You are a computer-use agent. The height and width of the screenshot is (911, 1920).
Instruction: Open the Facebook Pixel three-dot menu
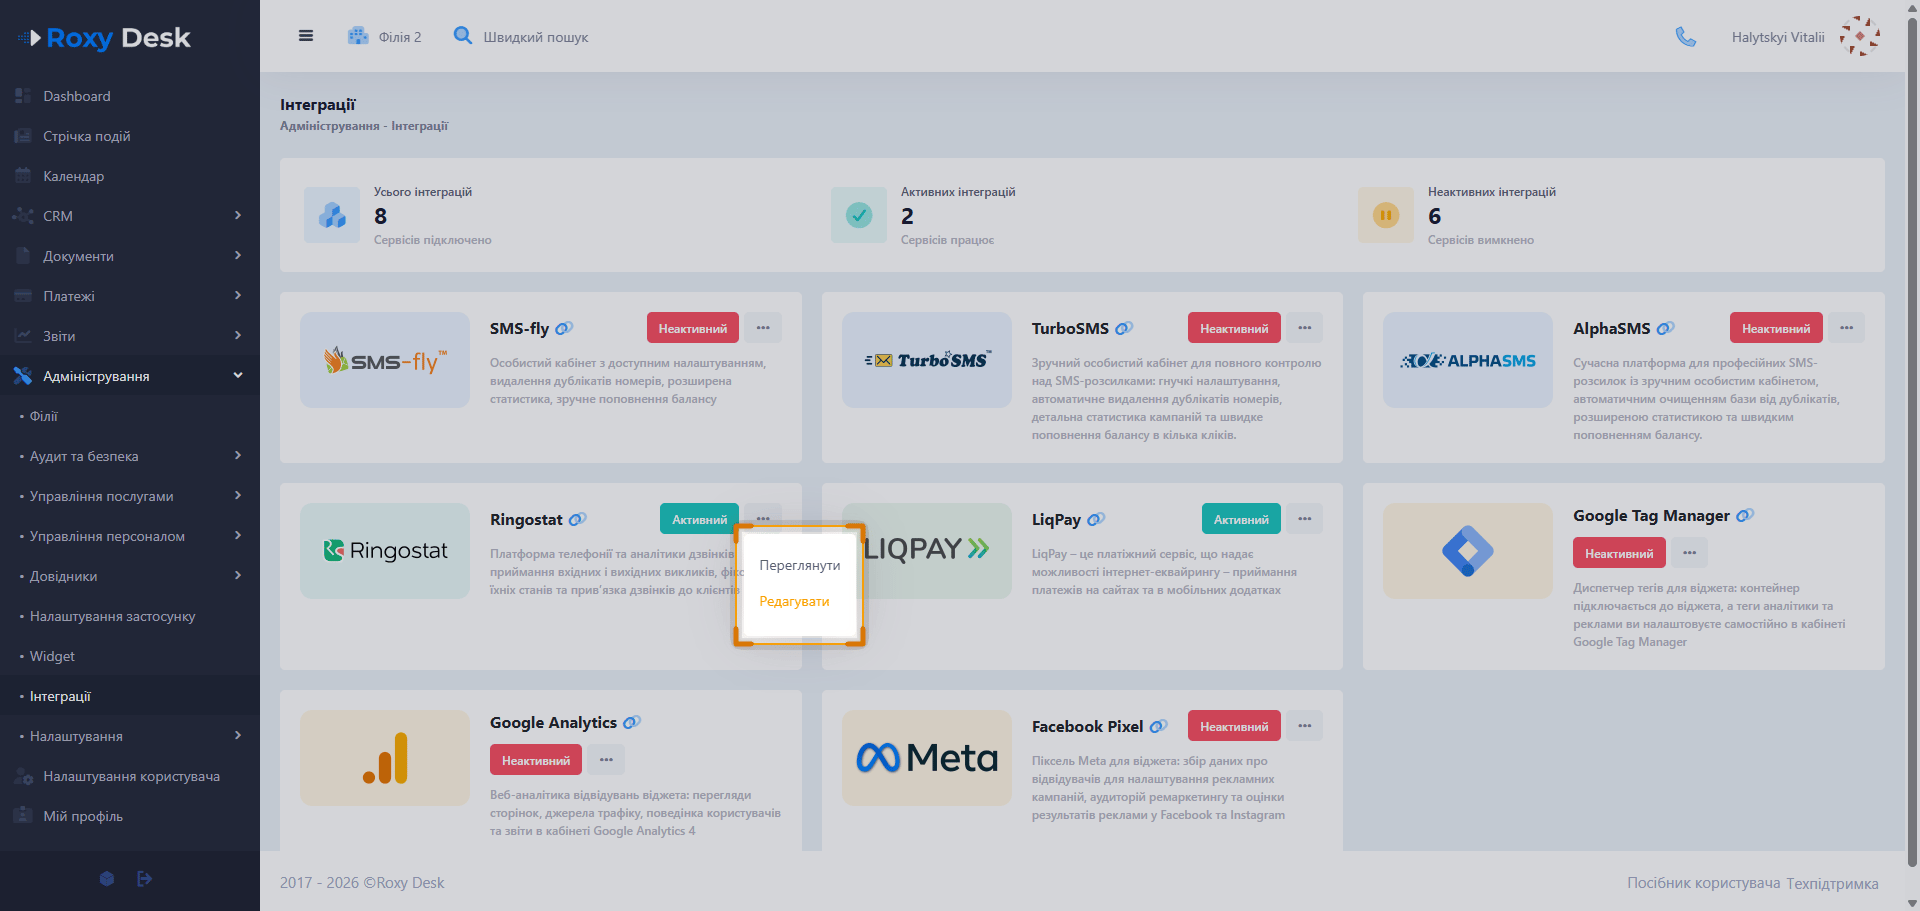(x=1305, y=726)
